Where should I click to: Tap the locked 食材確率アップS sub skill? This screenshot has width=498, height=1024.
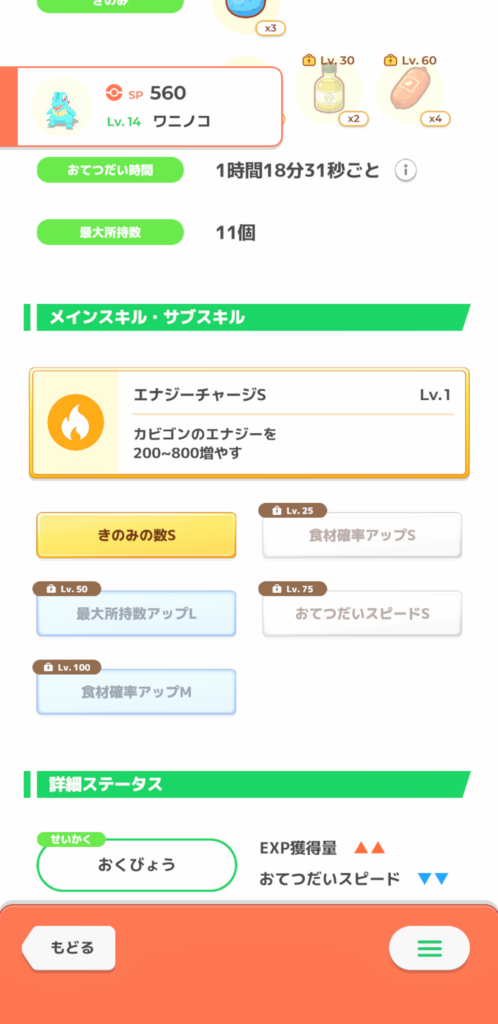362,535
